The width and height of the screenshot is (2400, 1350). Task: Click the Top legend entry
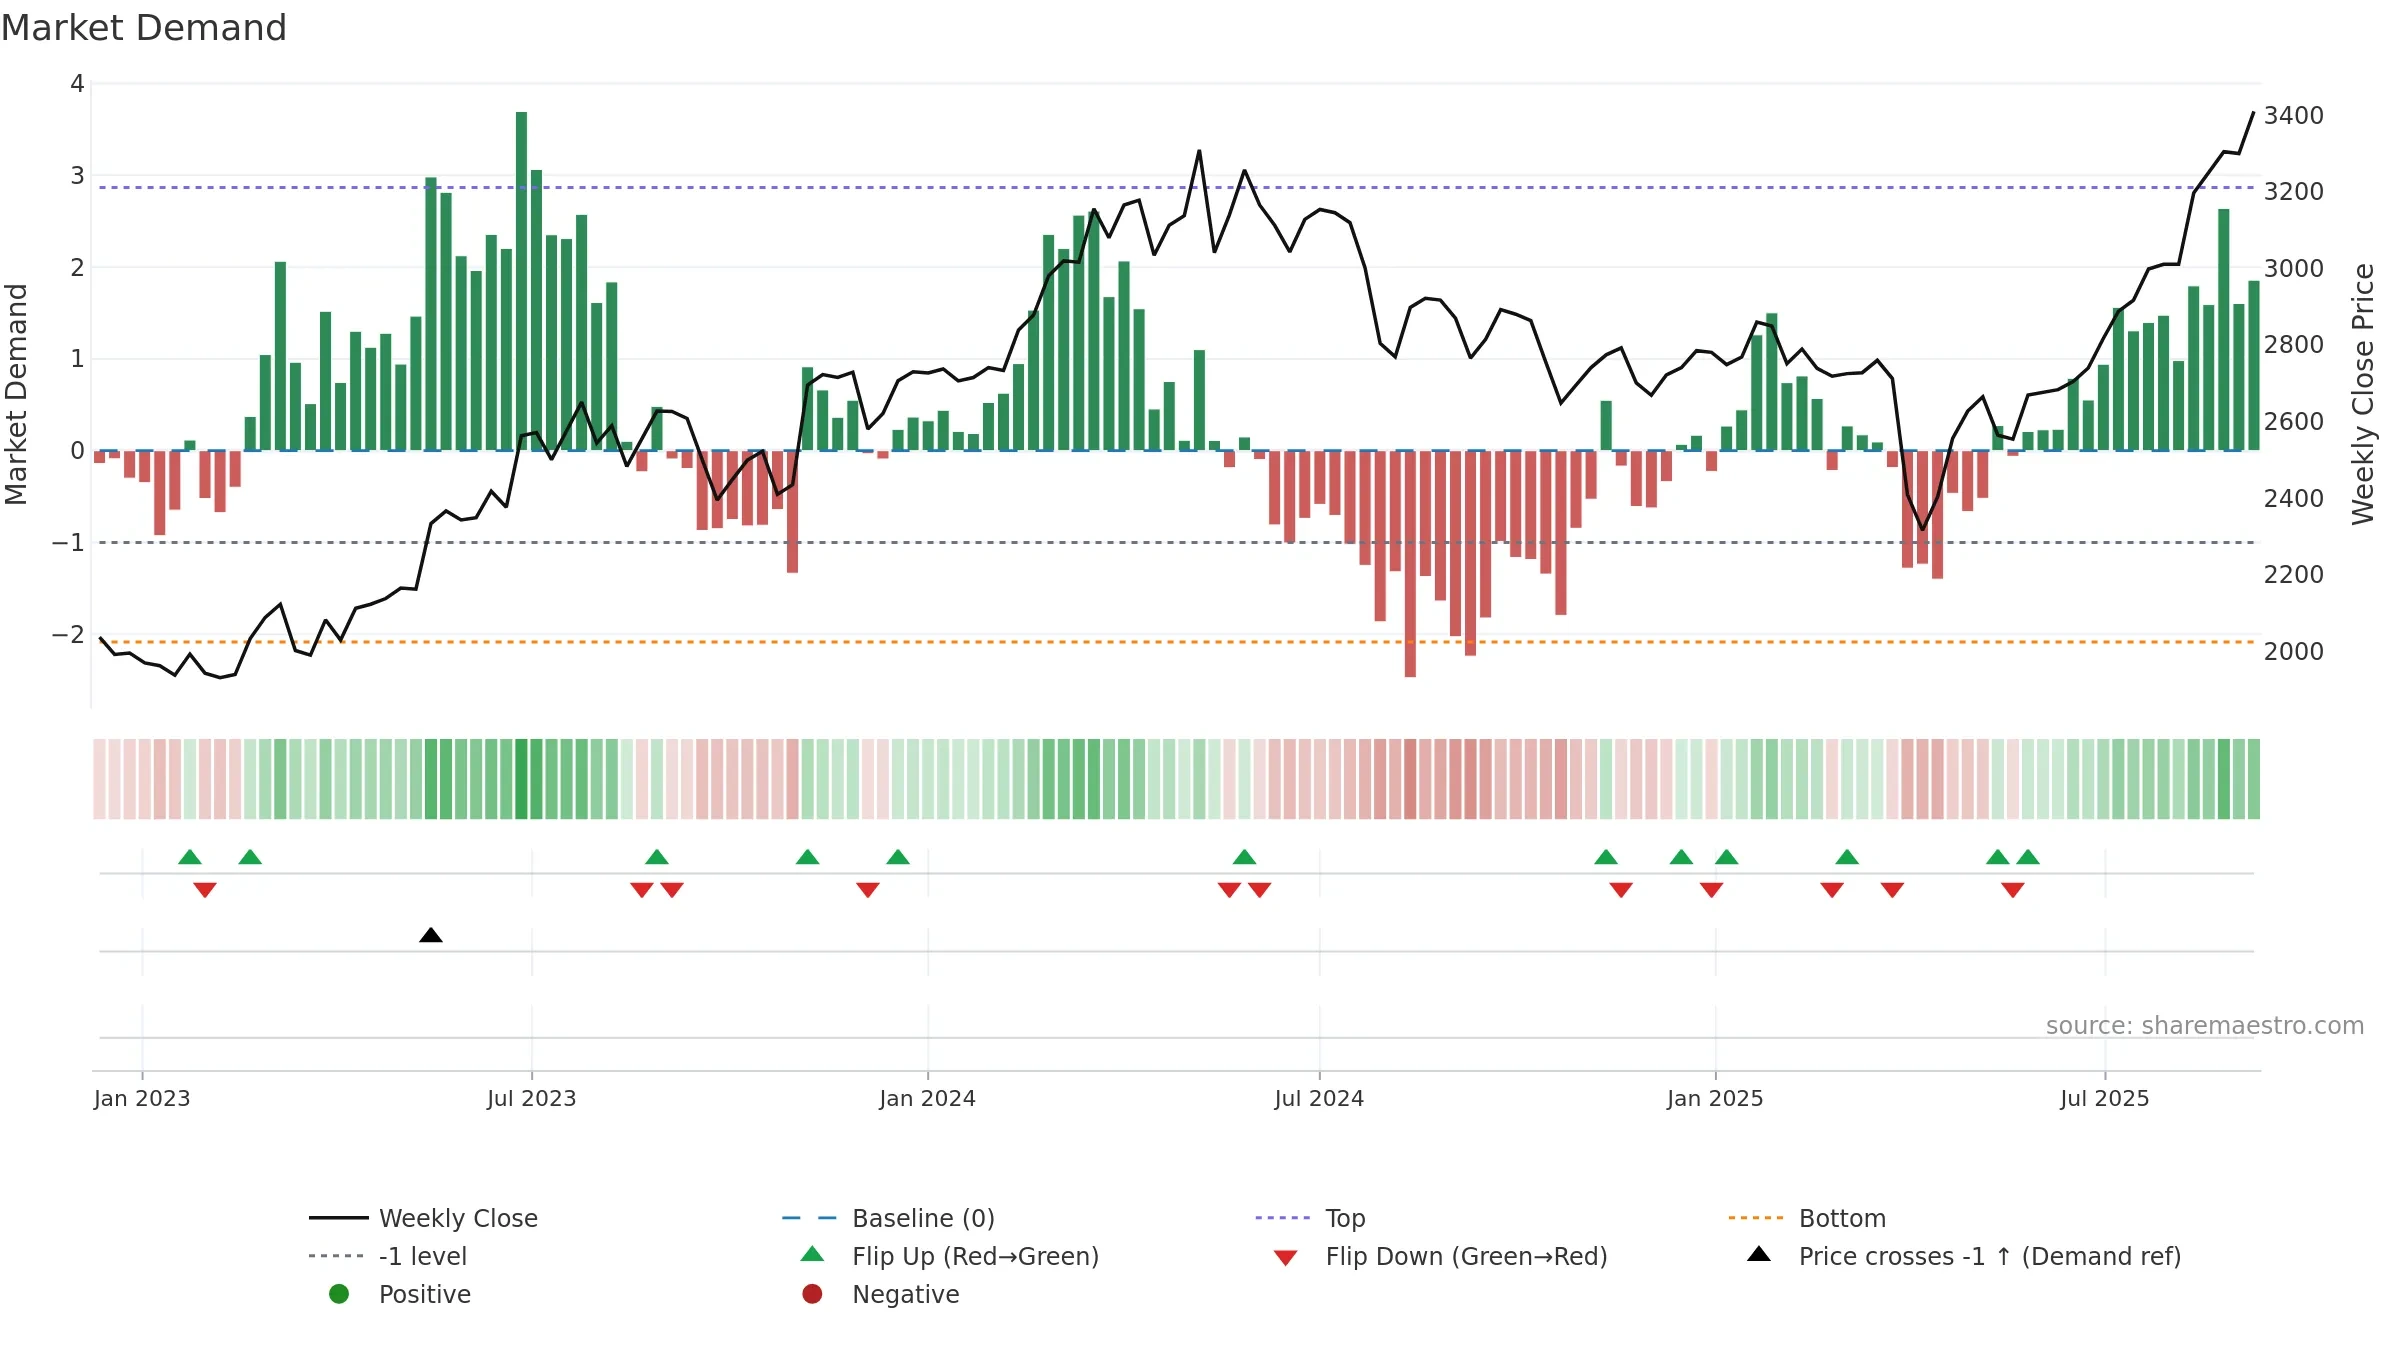[1310, 1218]
